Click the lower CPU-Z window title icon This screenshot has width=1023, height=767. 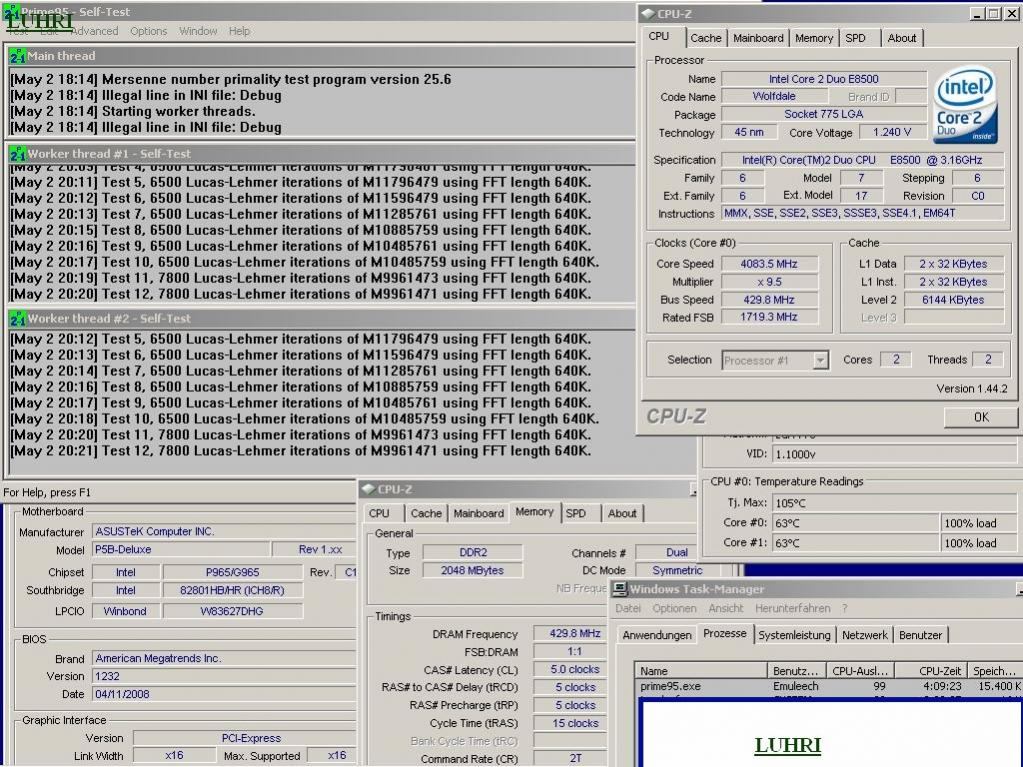coord(369,489)
